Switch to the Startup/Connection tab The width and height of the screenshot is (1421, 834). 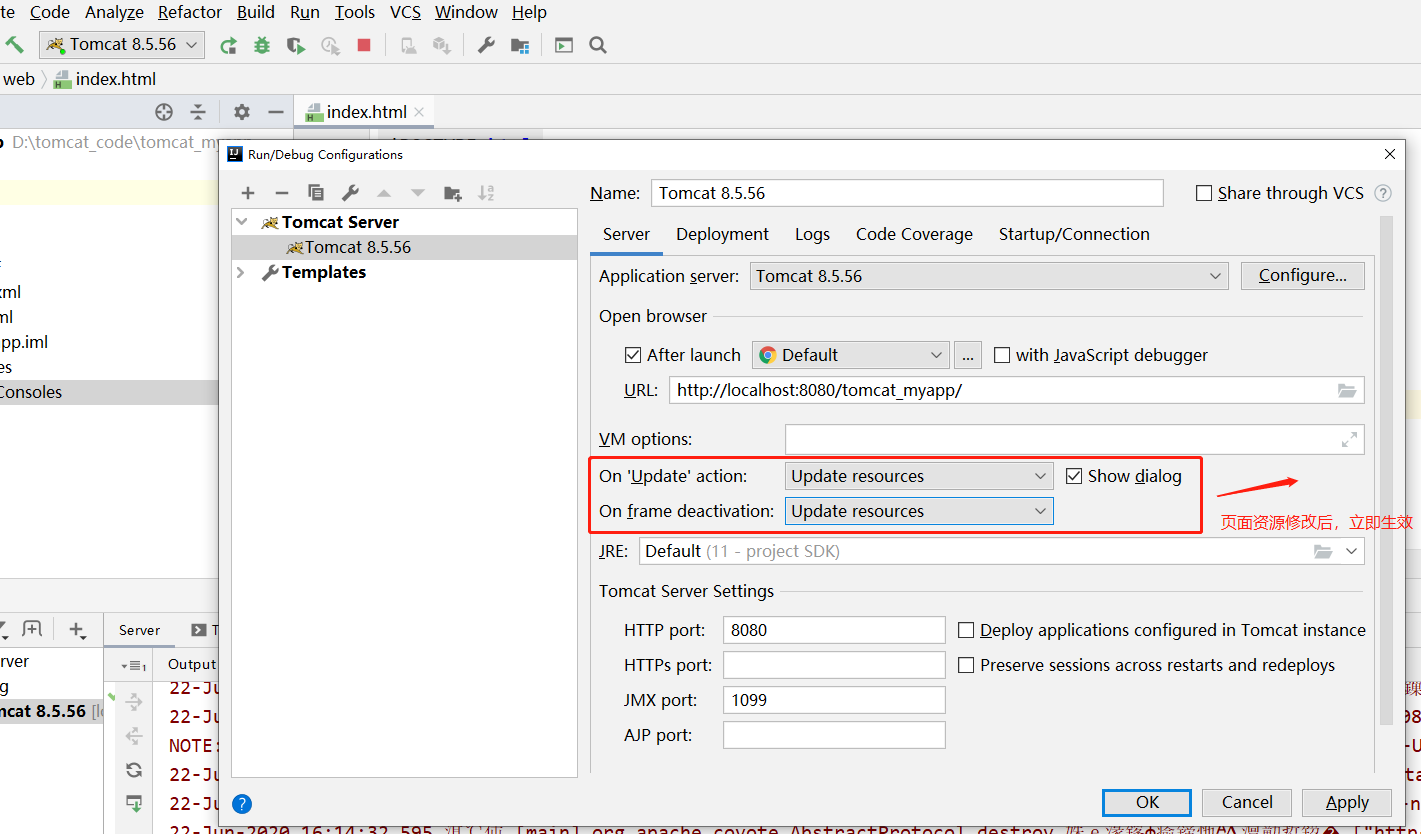pyautogui.click(x=1074, y=234)
